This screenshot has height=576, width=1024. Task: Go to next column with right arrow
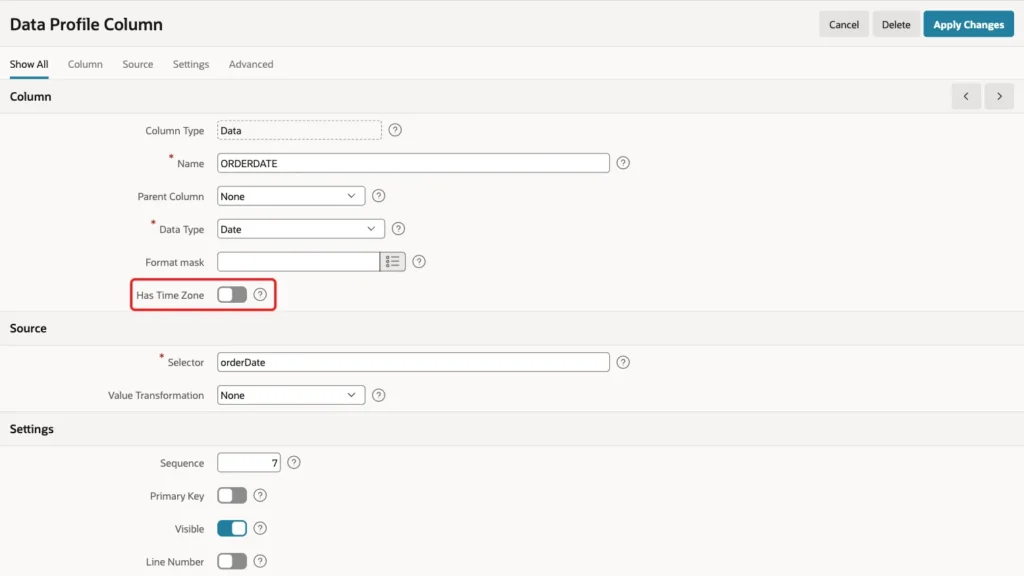[999, 97]
